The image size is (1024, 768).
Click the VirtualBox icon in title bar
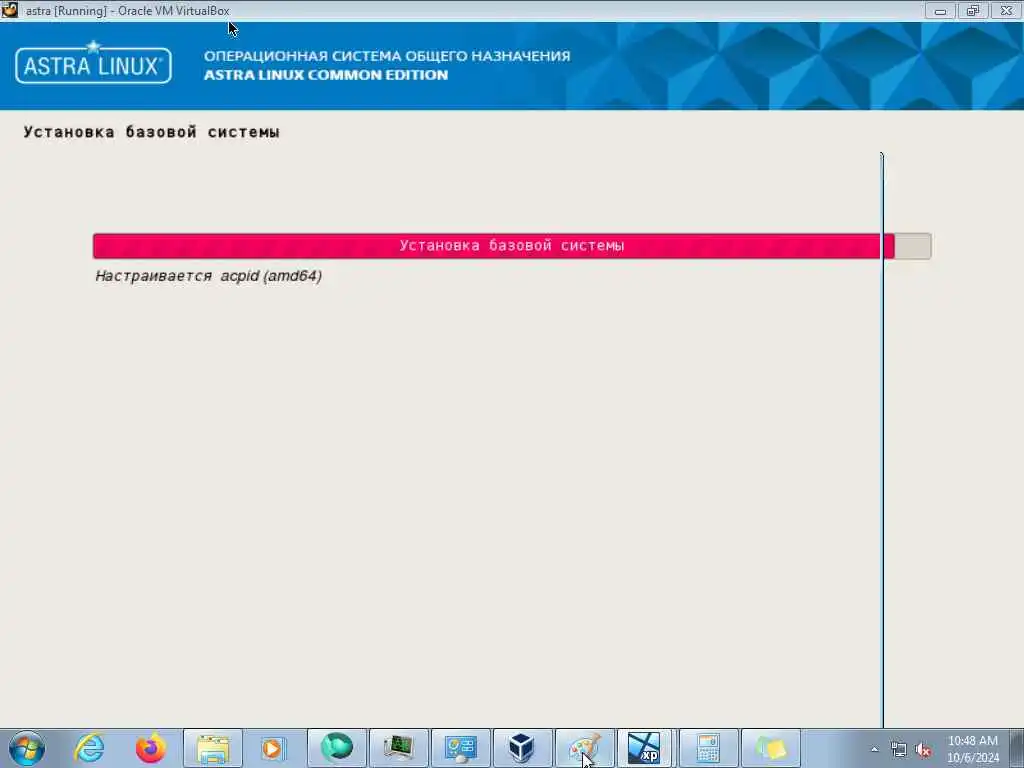point(10,10)
